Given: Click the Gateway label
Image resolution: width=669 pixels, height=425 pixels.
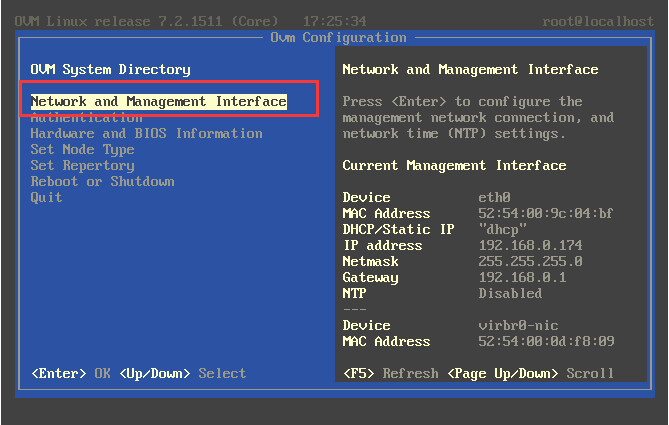Looking at the screenshot, I should [370, 278].
